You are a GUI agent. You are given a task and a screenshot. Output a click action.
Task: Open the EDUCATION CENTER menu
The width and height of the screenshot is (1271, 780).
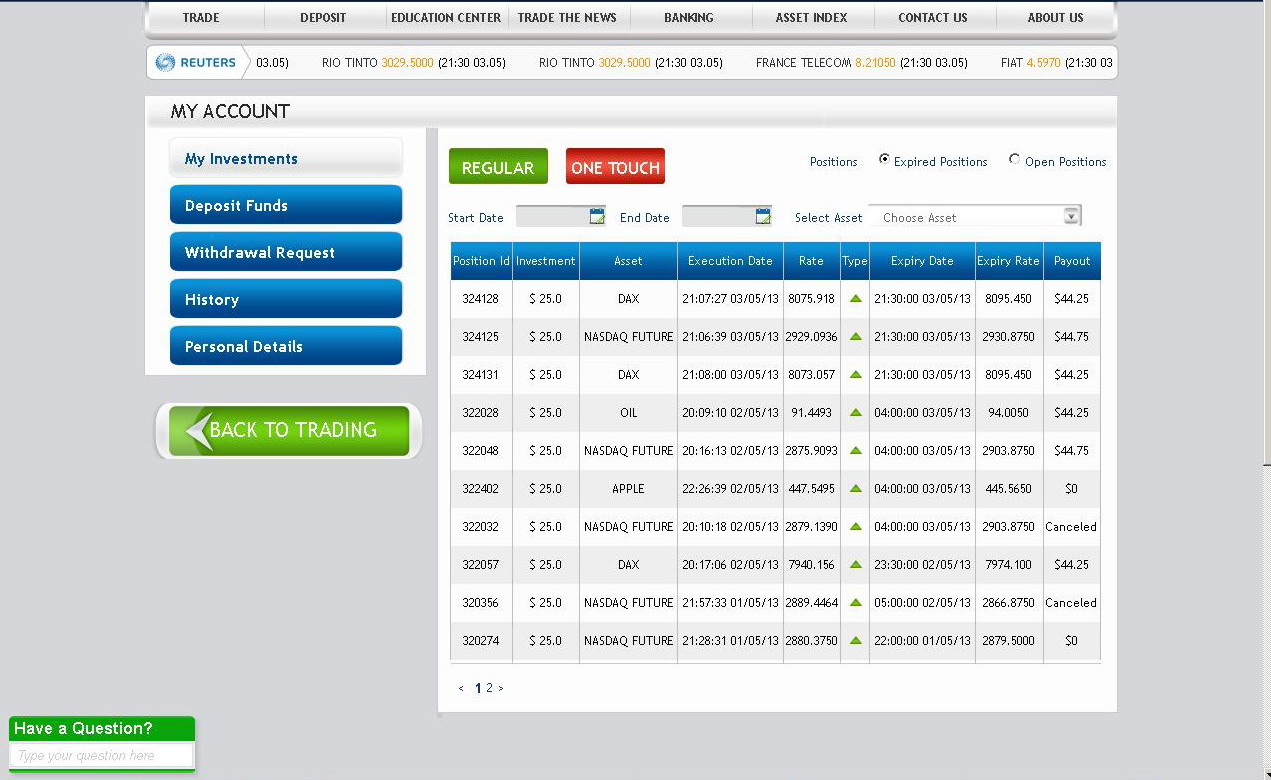point(446,17)
